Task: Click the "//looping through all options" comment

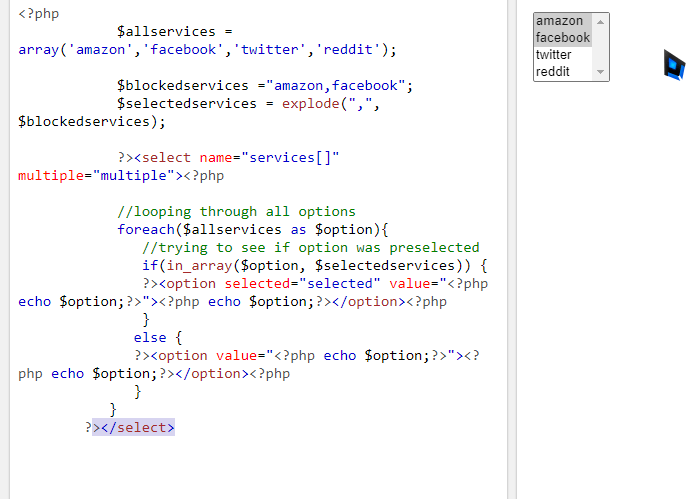Action: pos(236,212)
